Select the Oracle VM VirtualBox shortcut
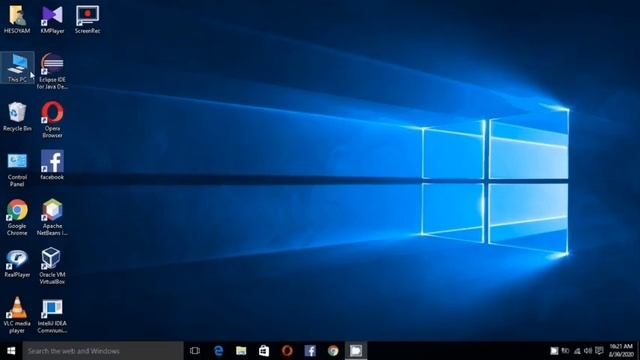 (52, 266)
